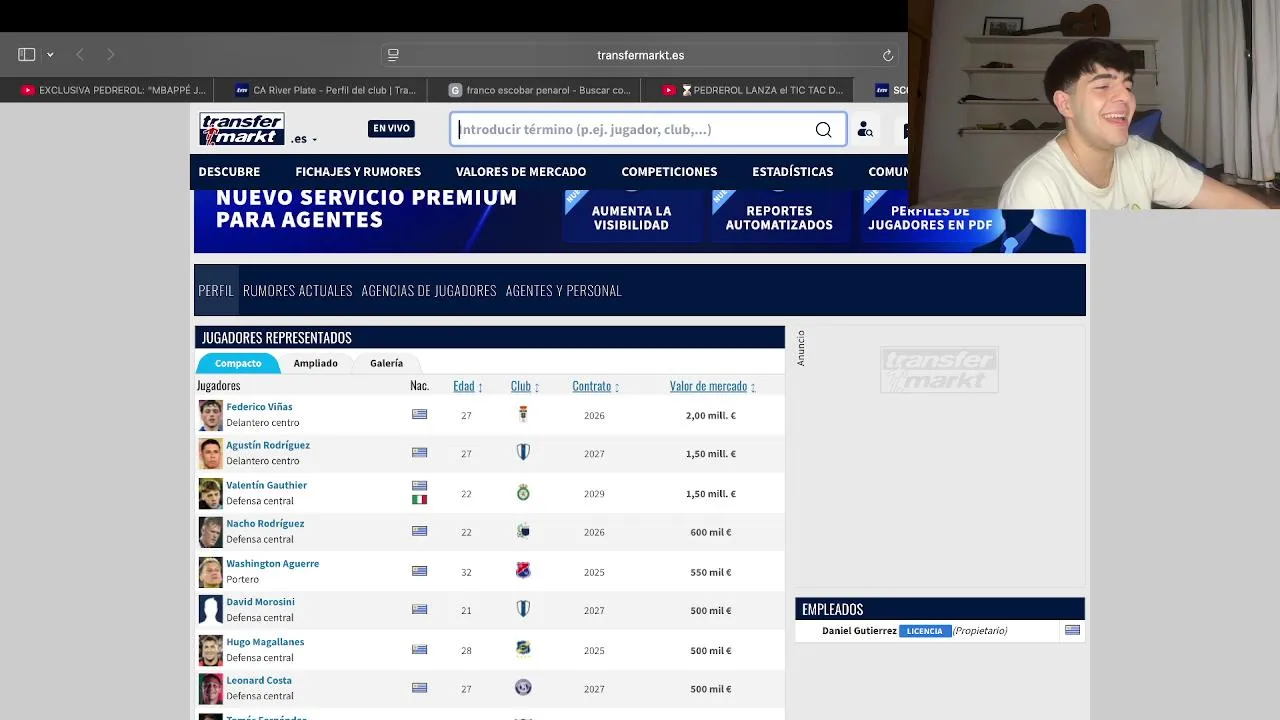The width and height of the screenshot is (1280, 720).
Task: Click the magnifier search icon
Action: tap(823, 129)
